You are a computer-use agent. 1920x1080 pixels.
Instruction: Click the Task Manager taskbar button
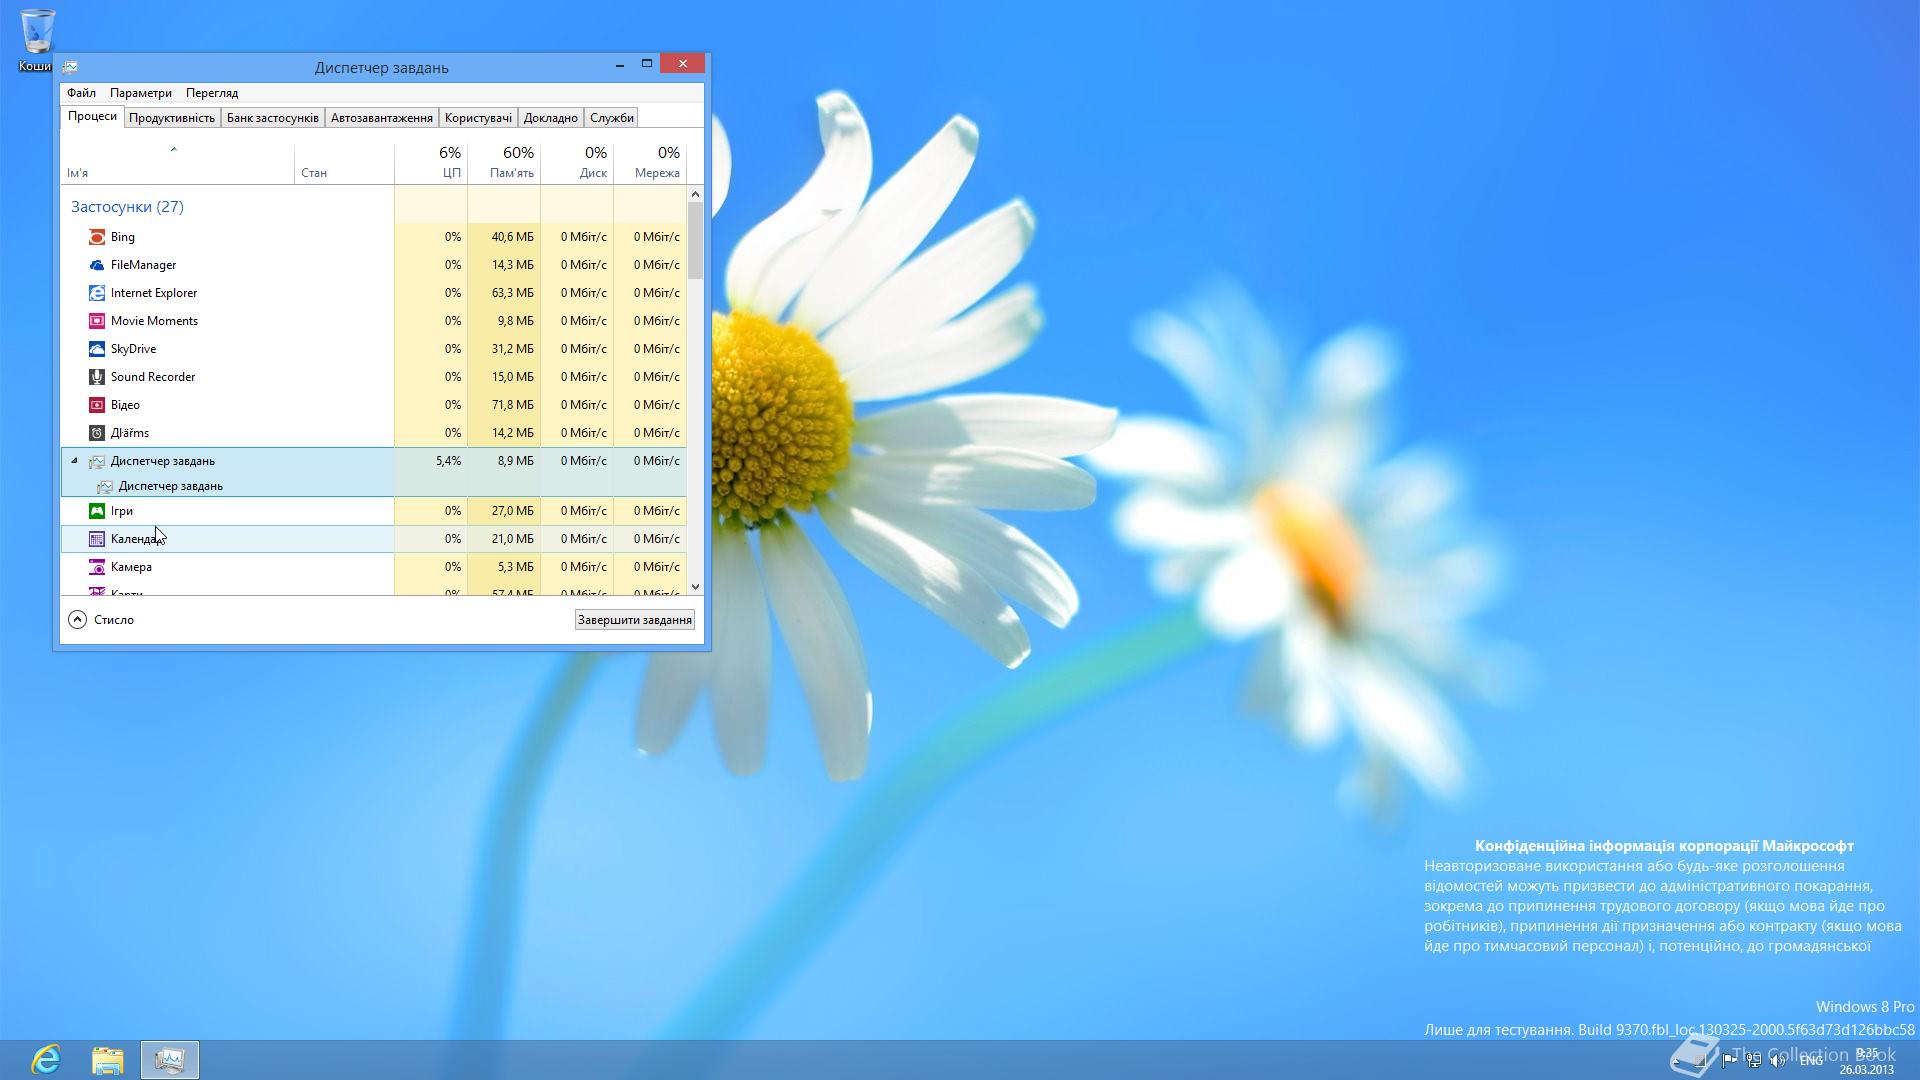coord(170,1059)
